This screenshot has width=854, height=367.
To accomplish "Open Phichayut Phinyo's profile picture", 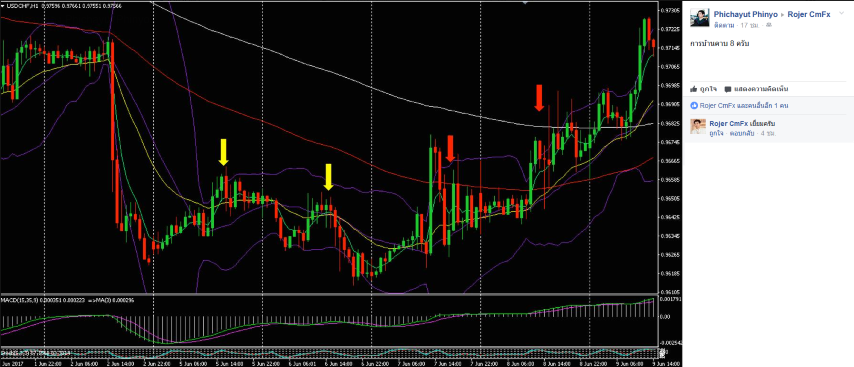I will (x=699, y=18).
